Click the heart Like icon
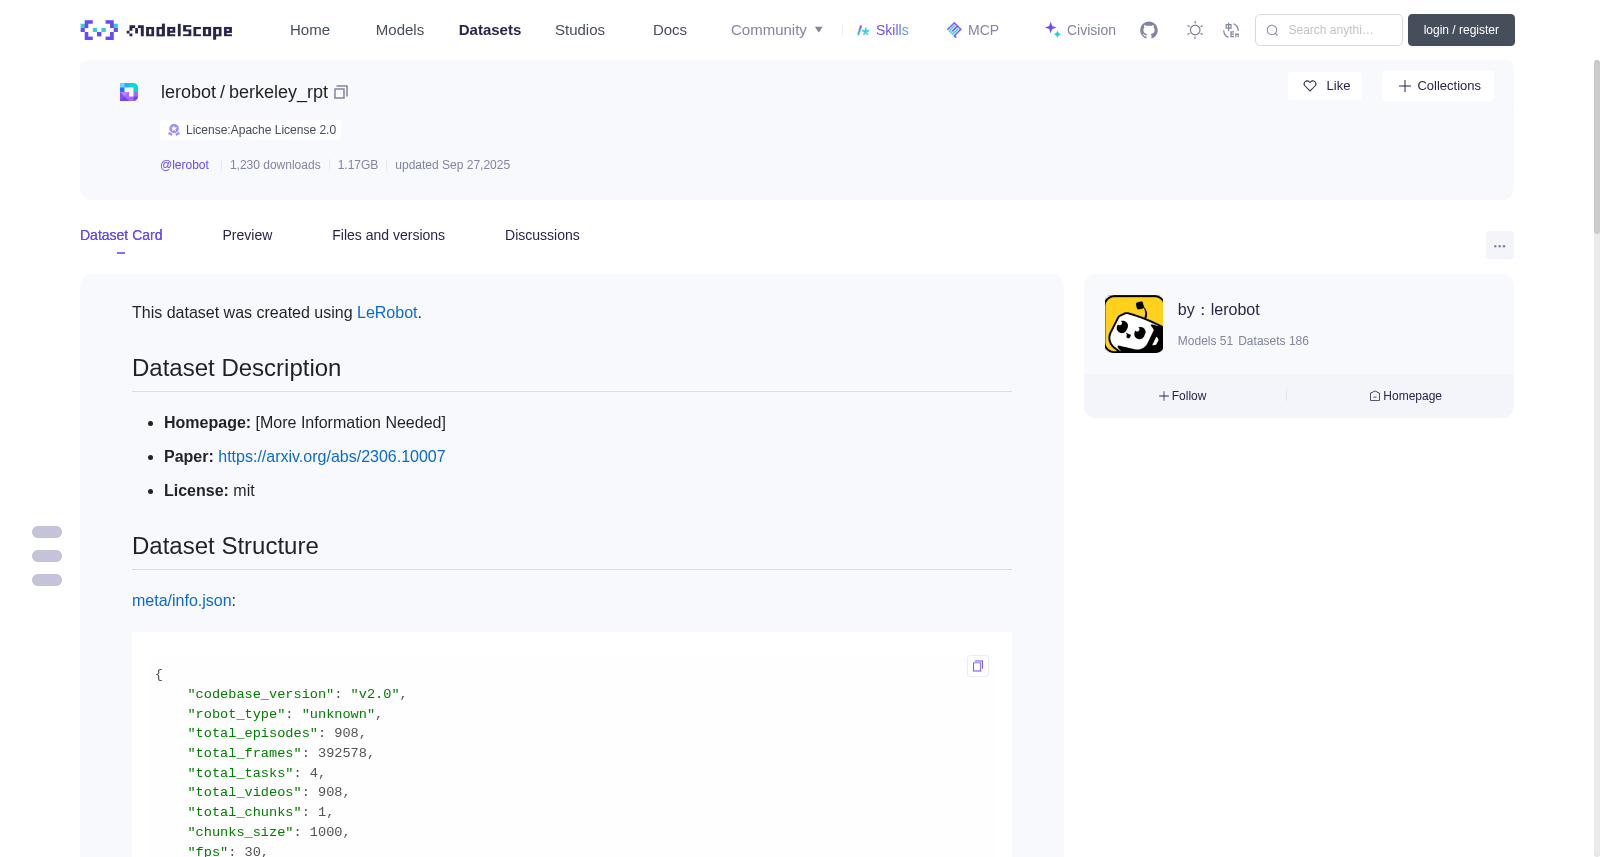 1310,86
